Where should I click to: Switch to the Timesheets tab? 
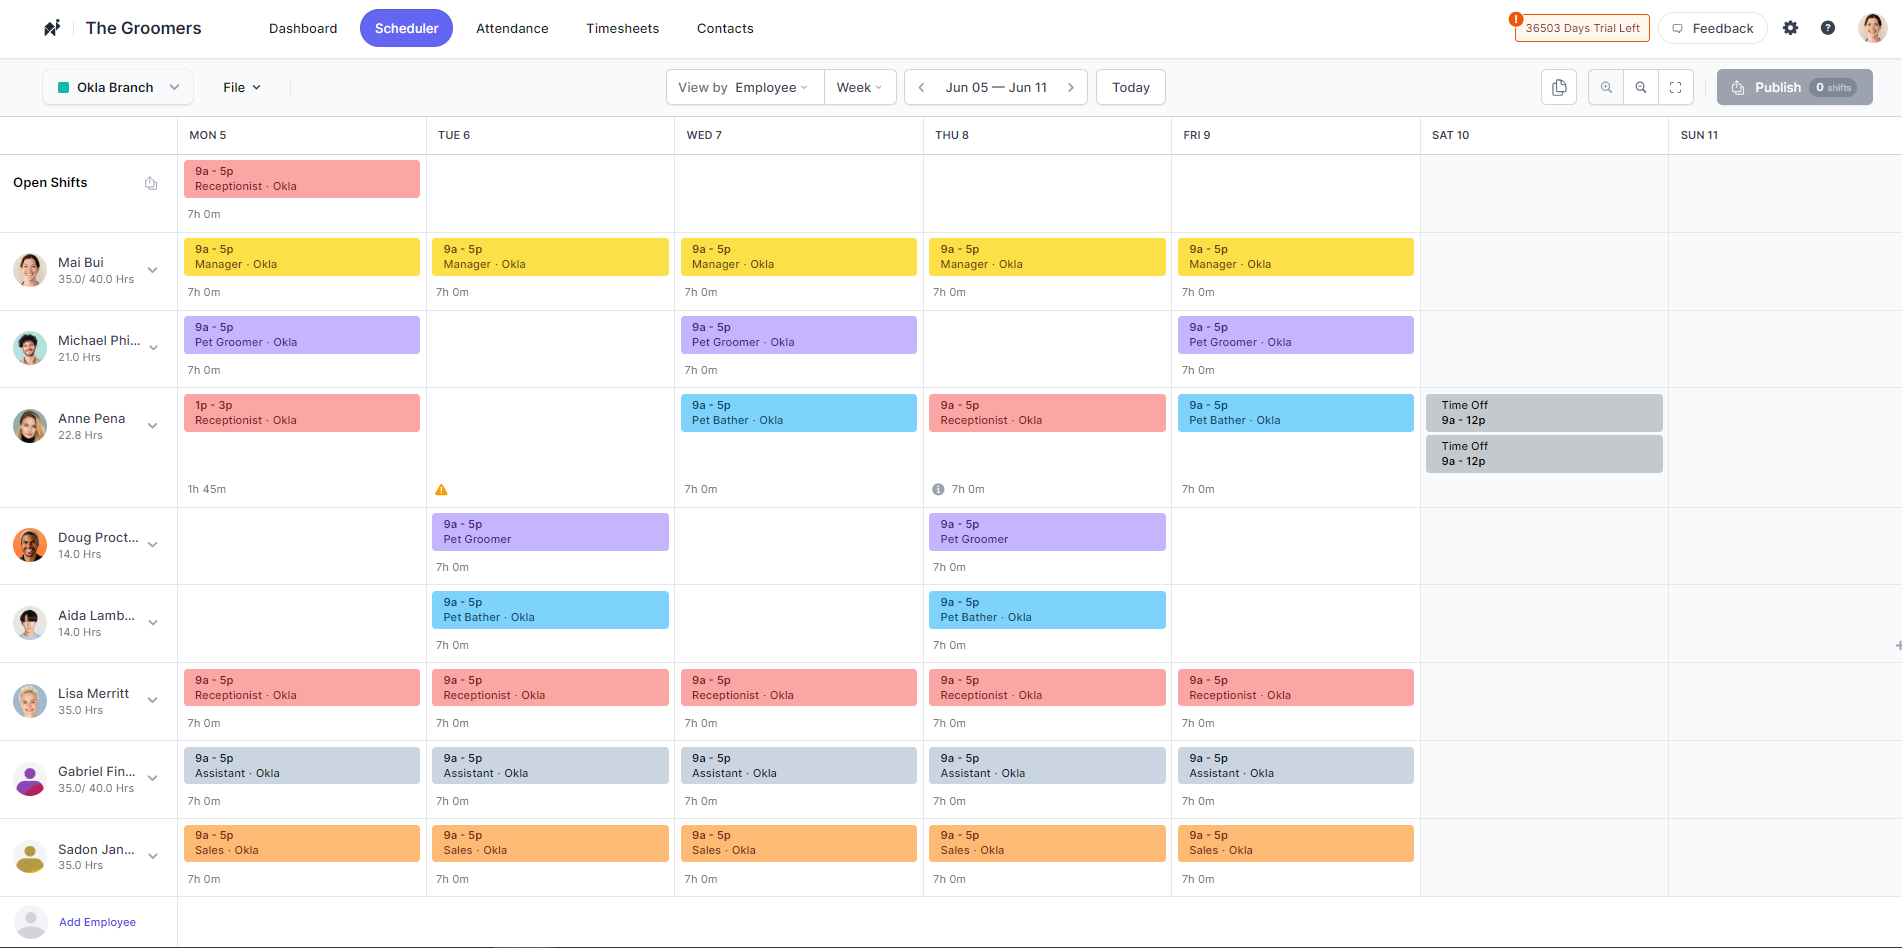(622, 28)
